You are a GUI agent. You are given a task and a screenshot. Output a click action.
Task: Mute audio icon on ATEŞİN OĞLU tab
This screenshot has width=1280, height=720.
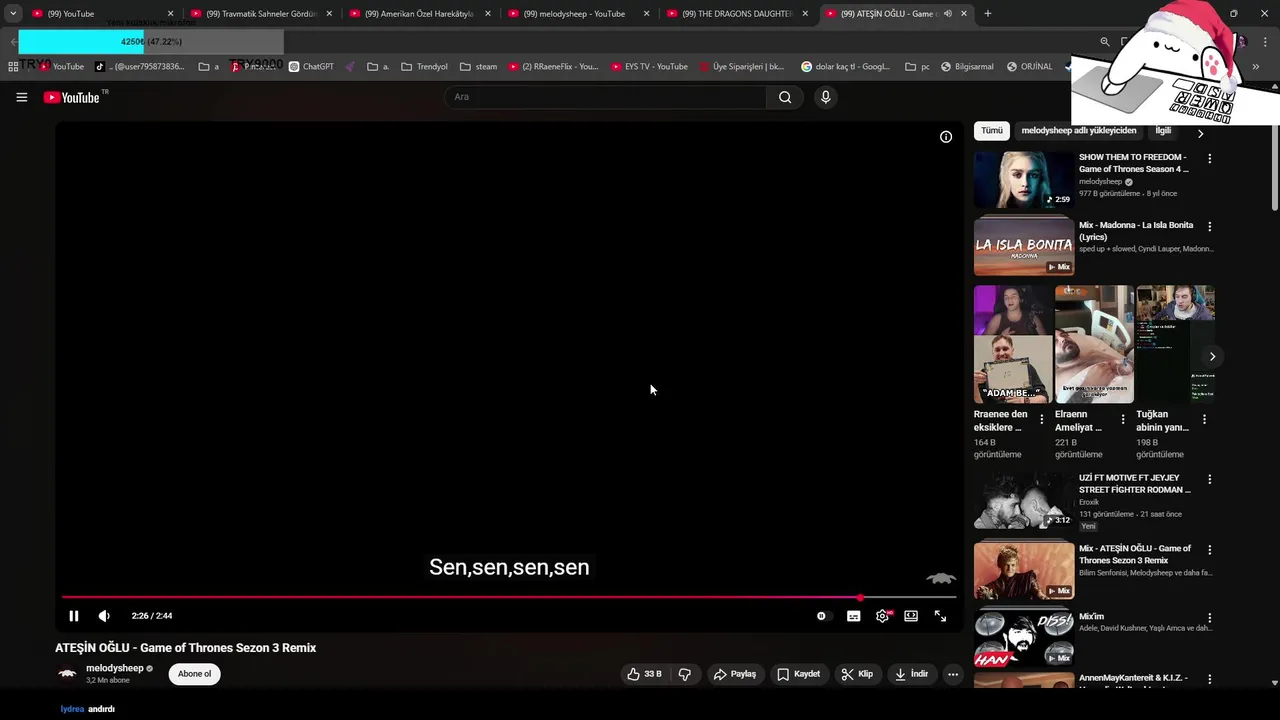(947, 14)
